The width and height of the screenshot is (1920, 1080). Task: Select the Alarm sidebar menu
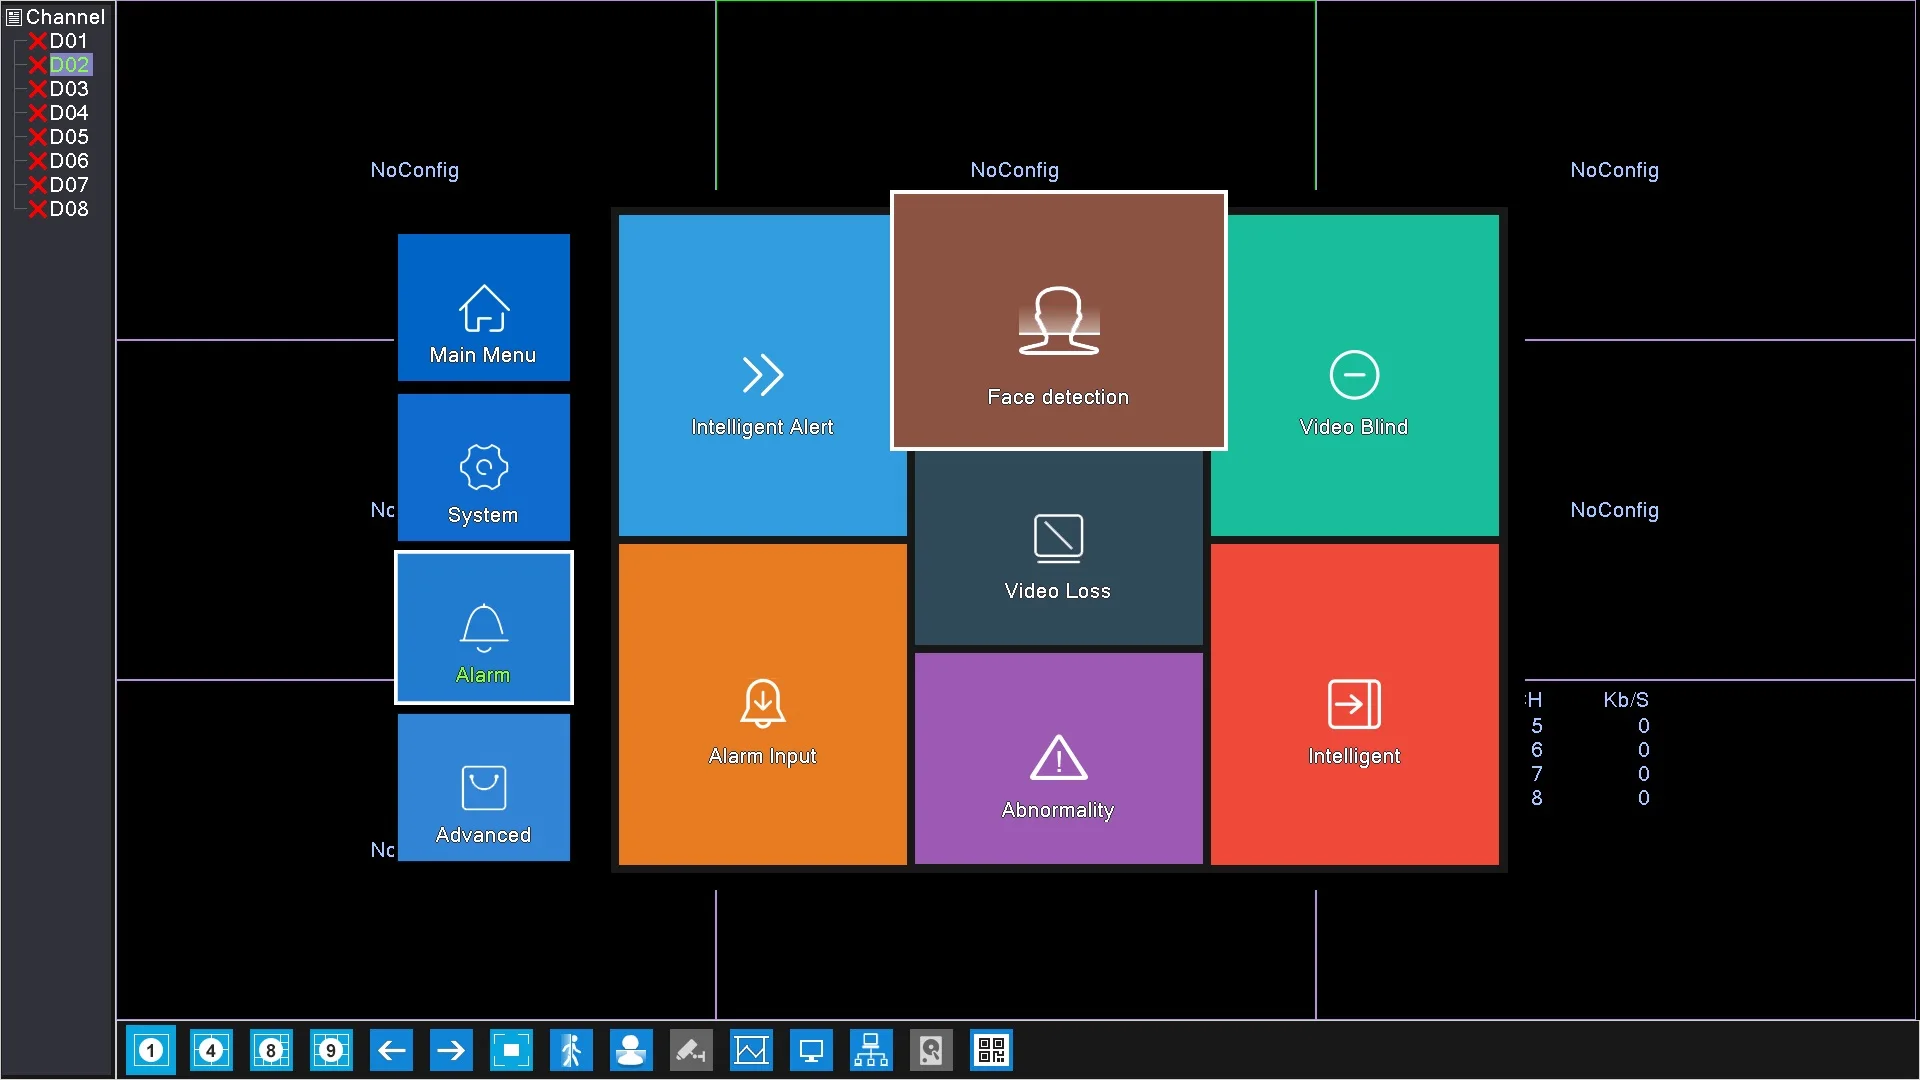pos(484,628)
